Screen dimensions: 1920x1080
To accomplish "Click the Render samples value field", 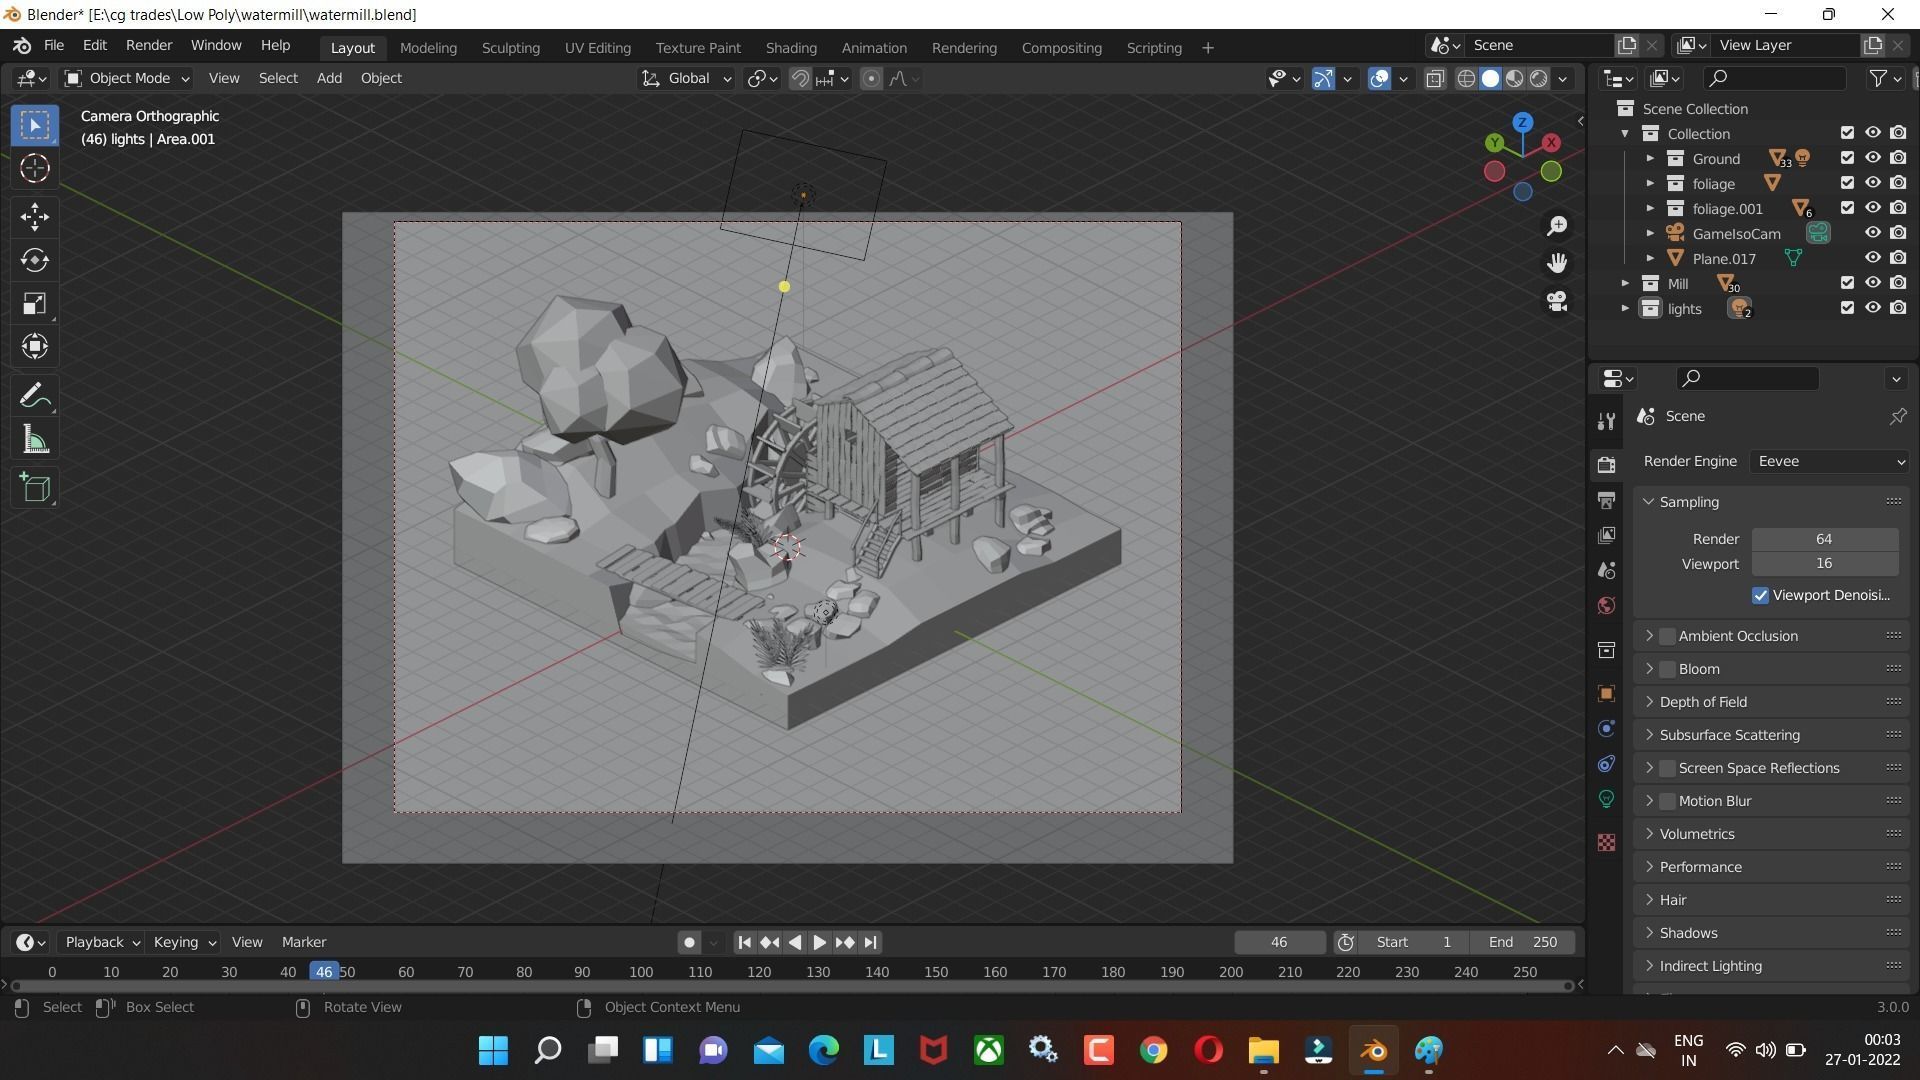I will click(1824, 539).
